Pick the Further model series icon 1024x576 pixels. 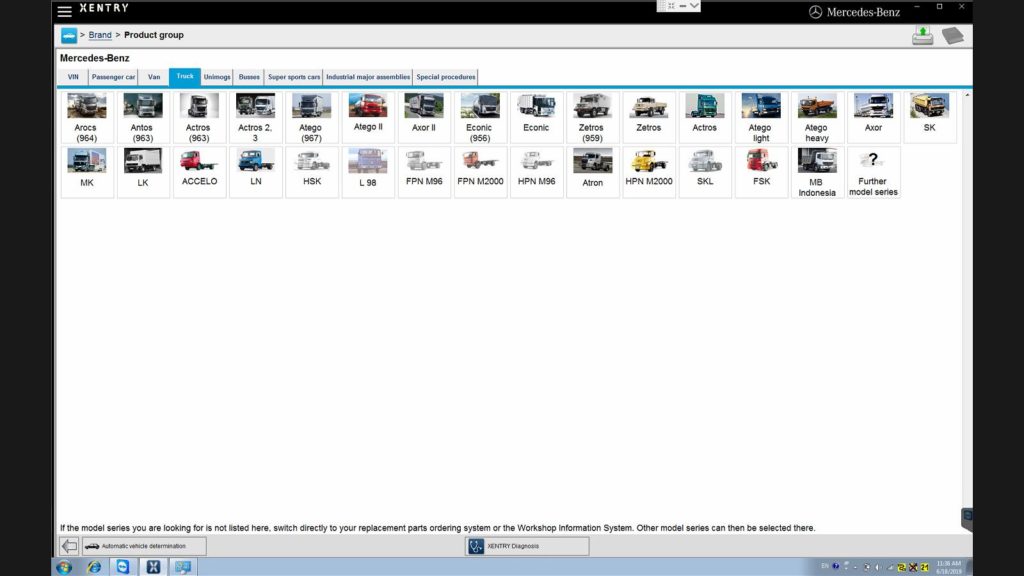[873, 172]
